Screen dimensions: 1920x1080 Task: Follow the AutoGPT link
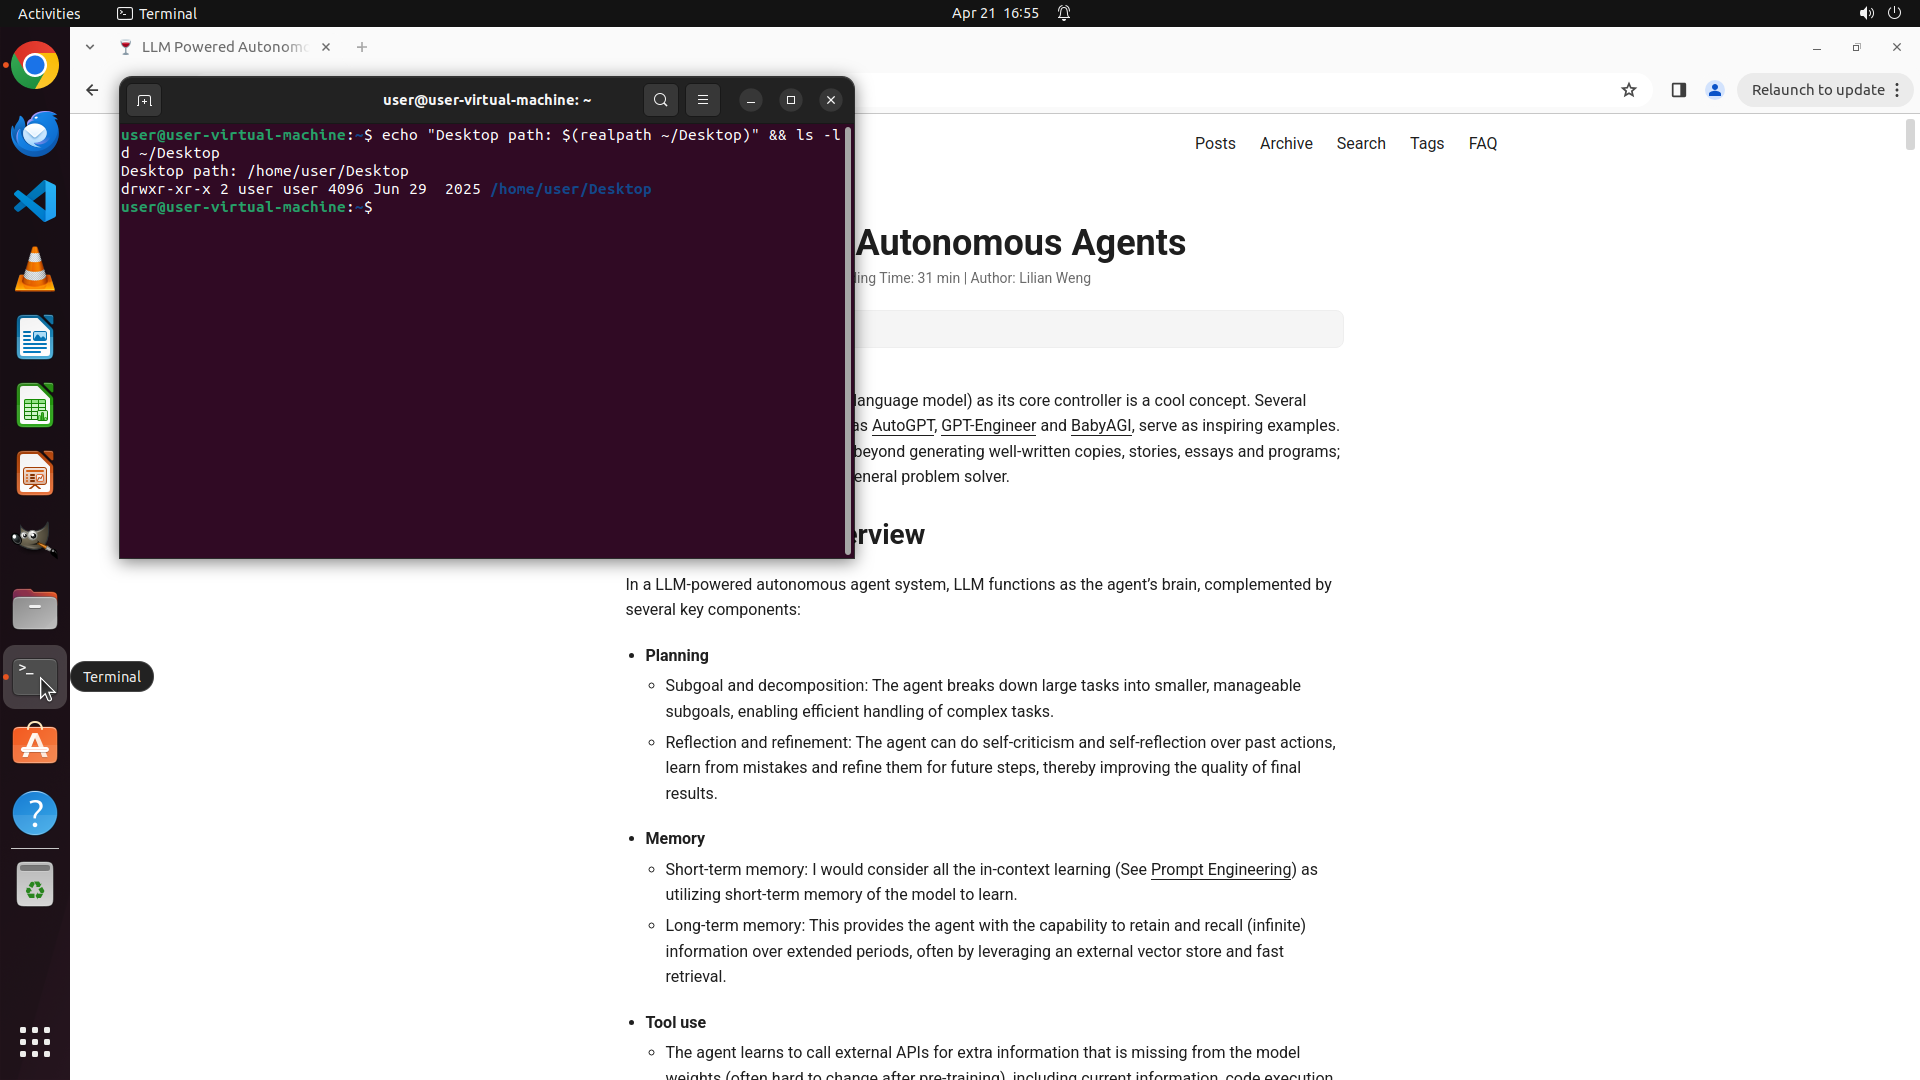click(x=902, y=426)
